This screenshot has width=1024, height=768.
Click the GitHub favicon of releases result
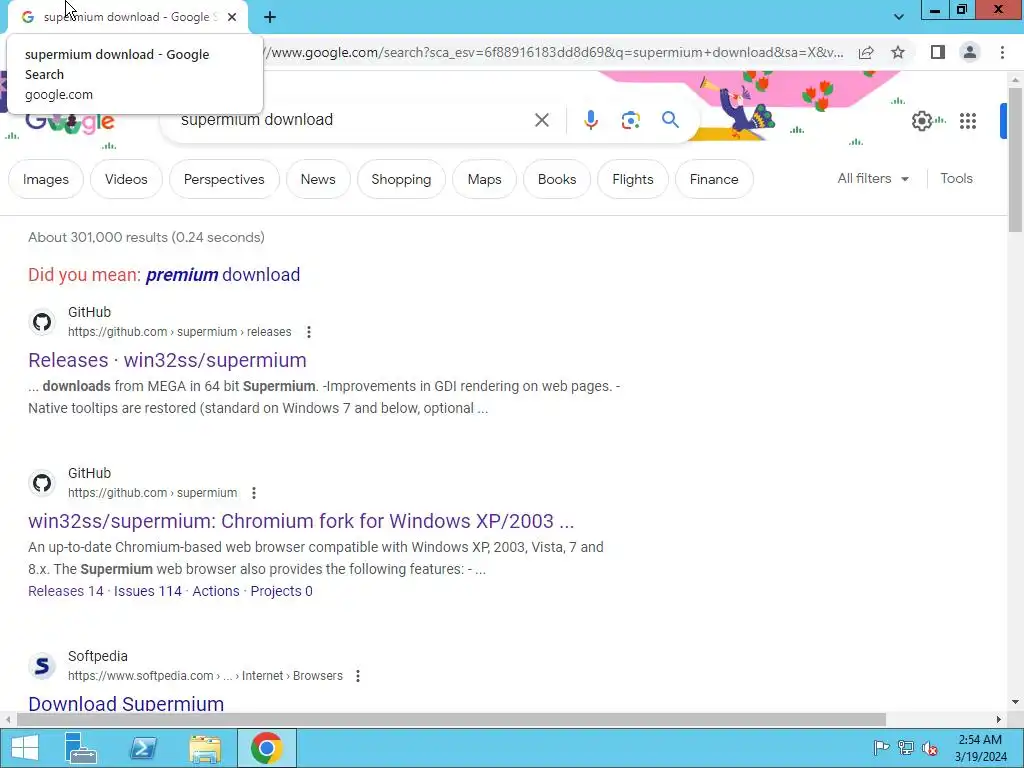pos(42,322)
